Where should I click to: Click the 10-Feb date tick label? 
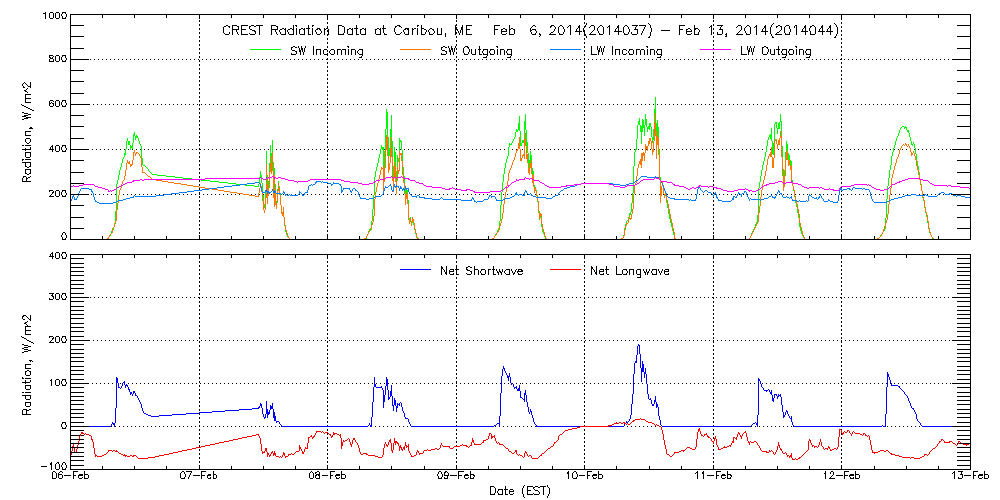(x=585, y=477)
